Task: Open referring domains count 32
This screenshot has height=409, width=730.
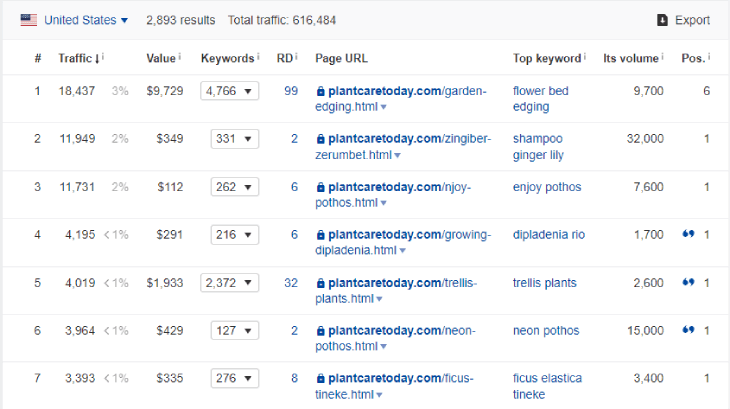Action: coord(291,283)
